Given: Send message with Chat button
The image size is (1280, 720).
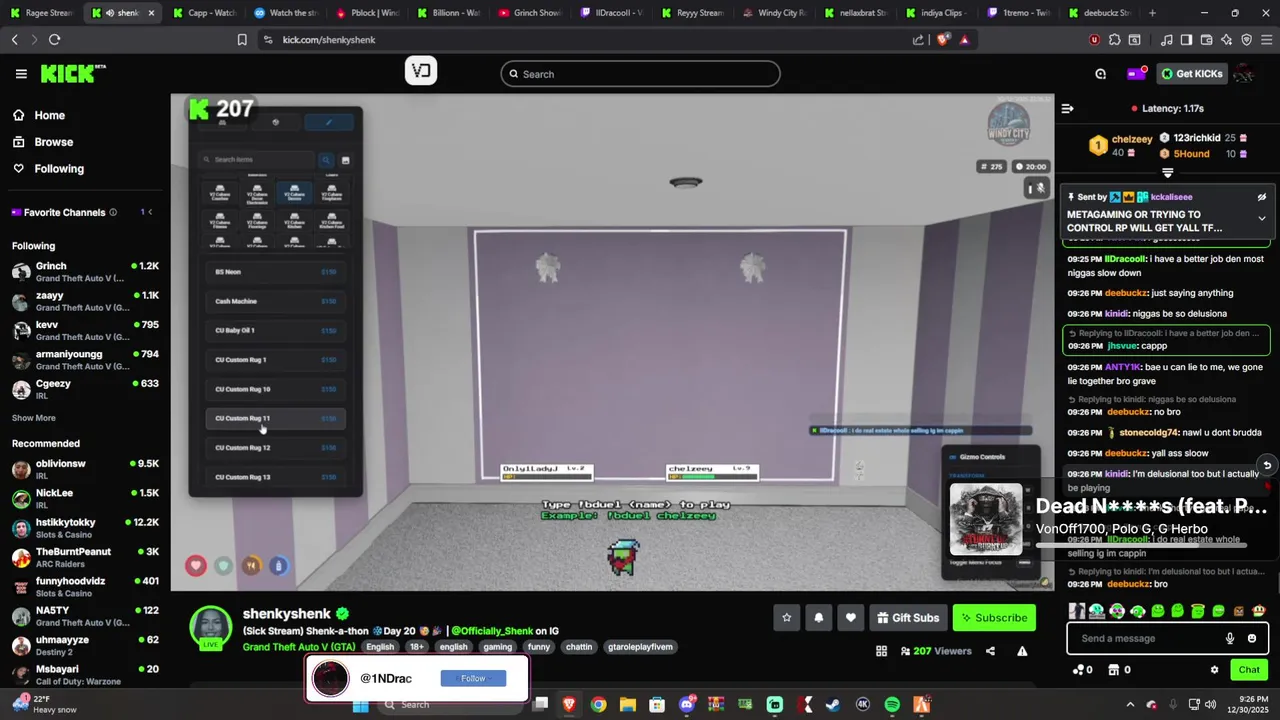Looking at the screenshot, I should point(1249,670).
